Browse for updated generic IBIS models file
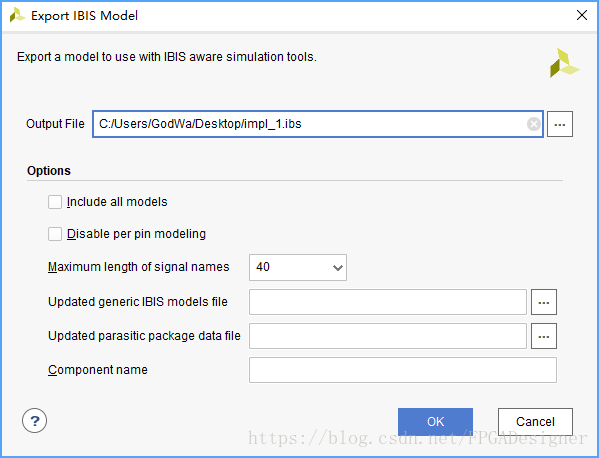The image size is (599, 458). click(544, 302)
